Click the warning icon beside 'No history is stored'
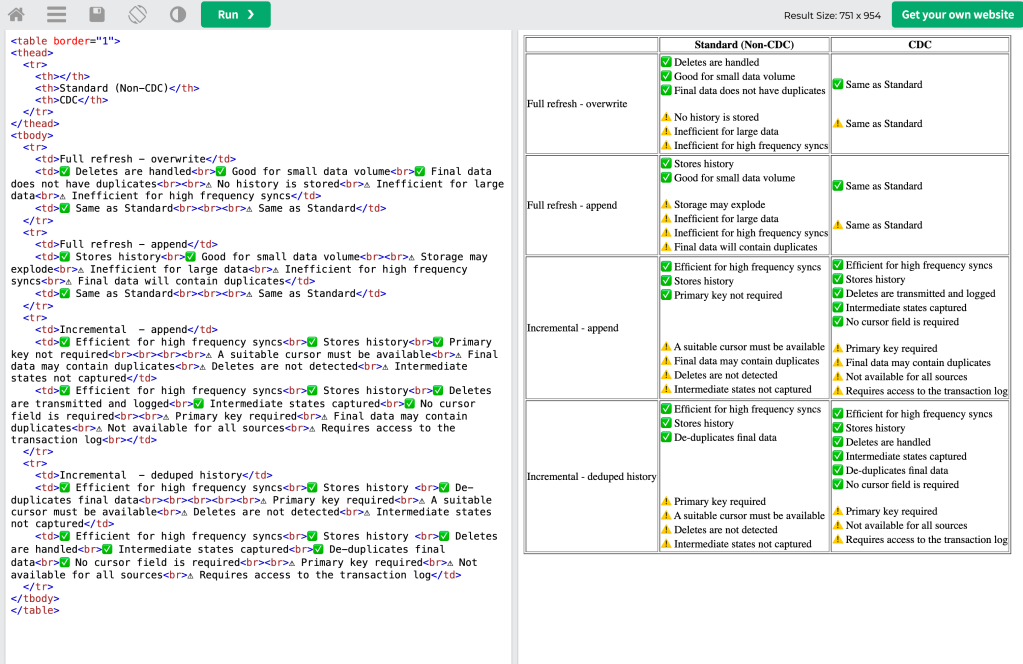 coord(666,117)
